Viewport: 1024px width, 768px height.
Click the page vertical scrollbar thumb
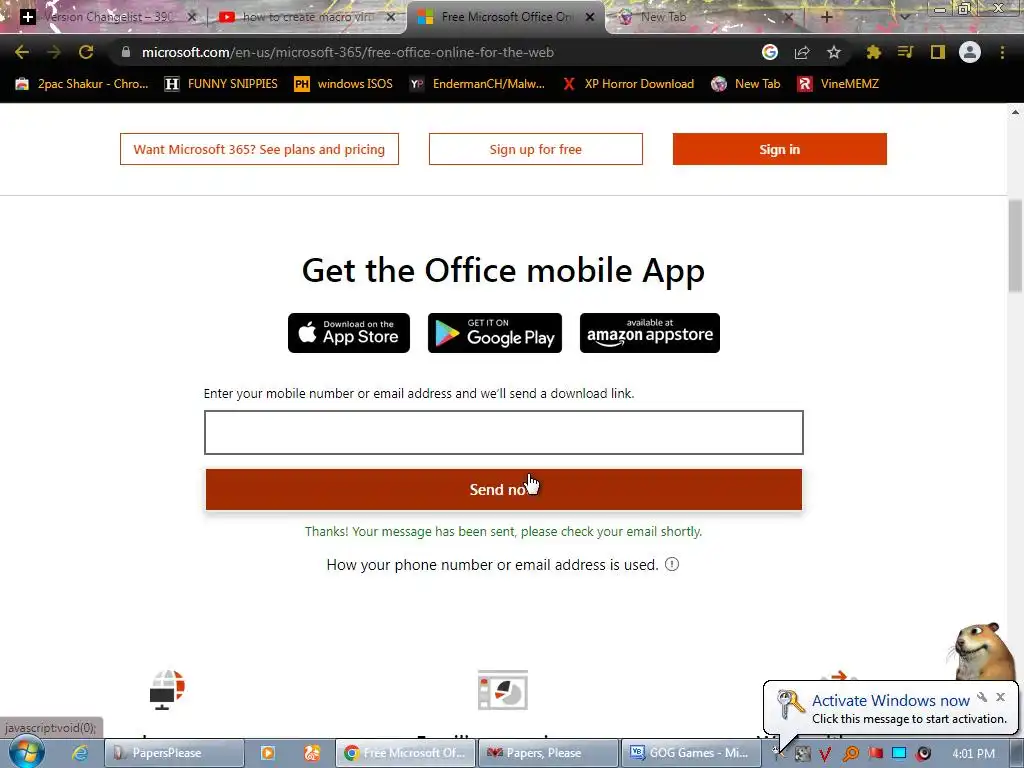pyautogui.click(x=1015, y=246)
